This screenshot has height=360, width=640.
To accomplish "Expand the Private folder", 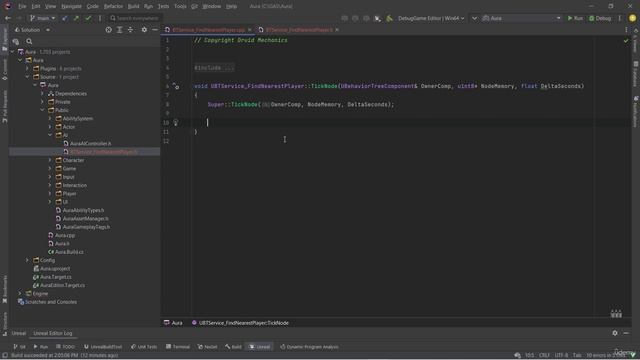I will coord(42,102).
